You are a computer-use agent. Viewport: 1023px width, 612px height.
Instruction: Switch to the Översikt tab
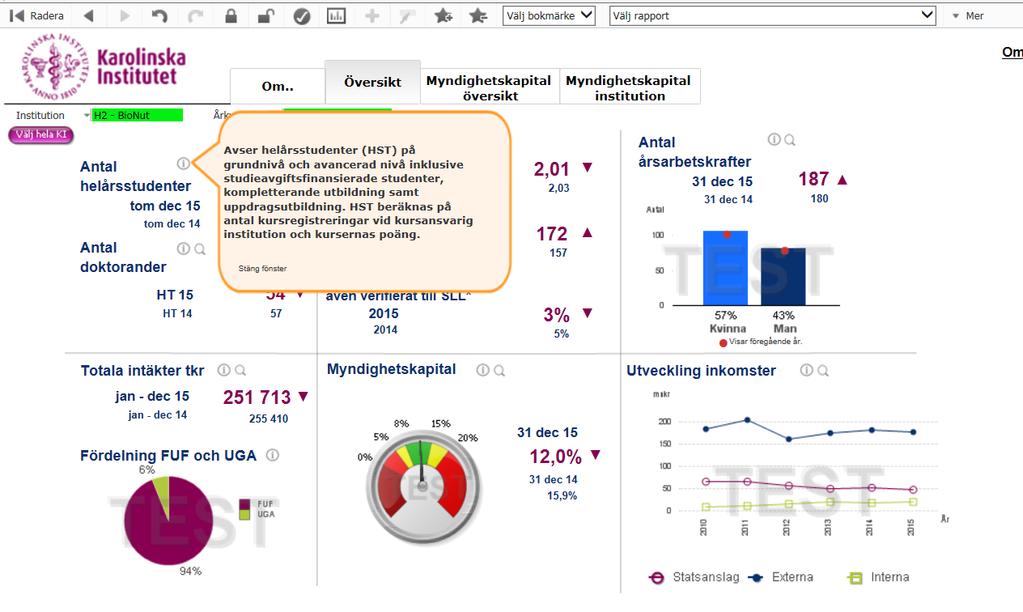(x=373, y=82)
